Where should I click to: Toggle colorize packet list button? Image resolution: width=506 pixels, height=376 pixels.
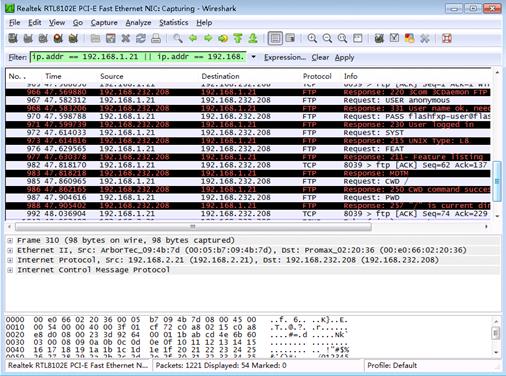click(x=275, y=38)
